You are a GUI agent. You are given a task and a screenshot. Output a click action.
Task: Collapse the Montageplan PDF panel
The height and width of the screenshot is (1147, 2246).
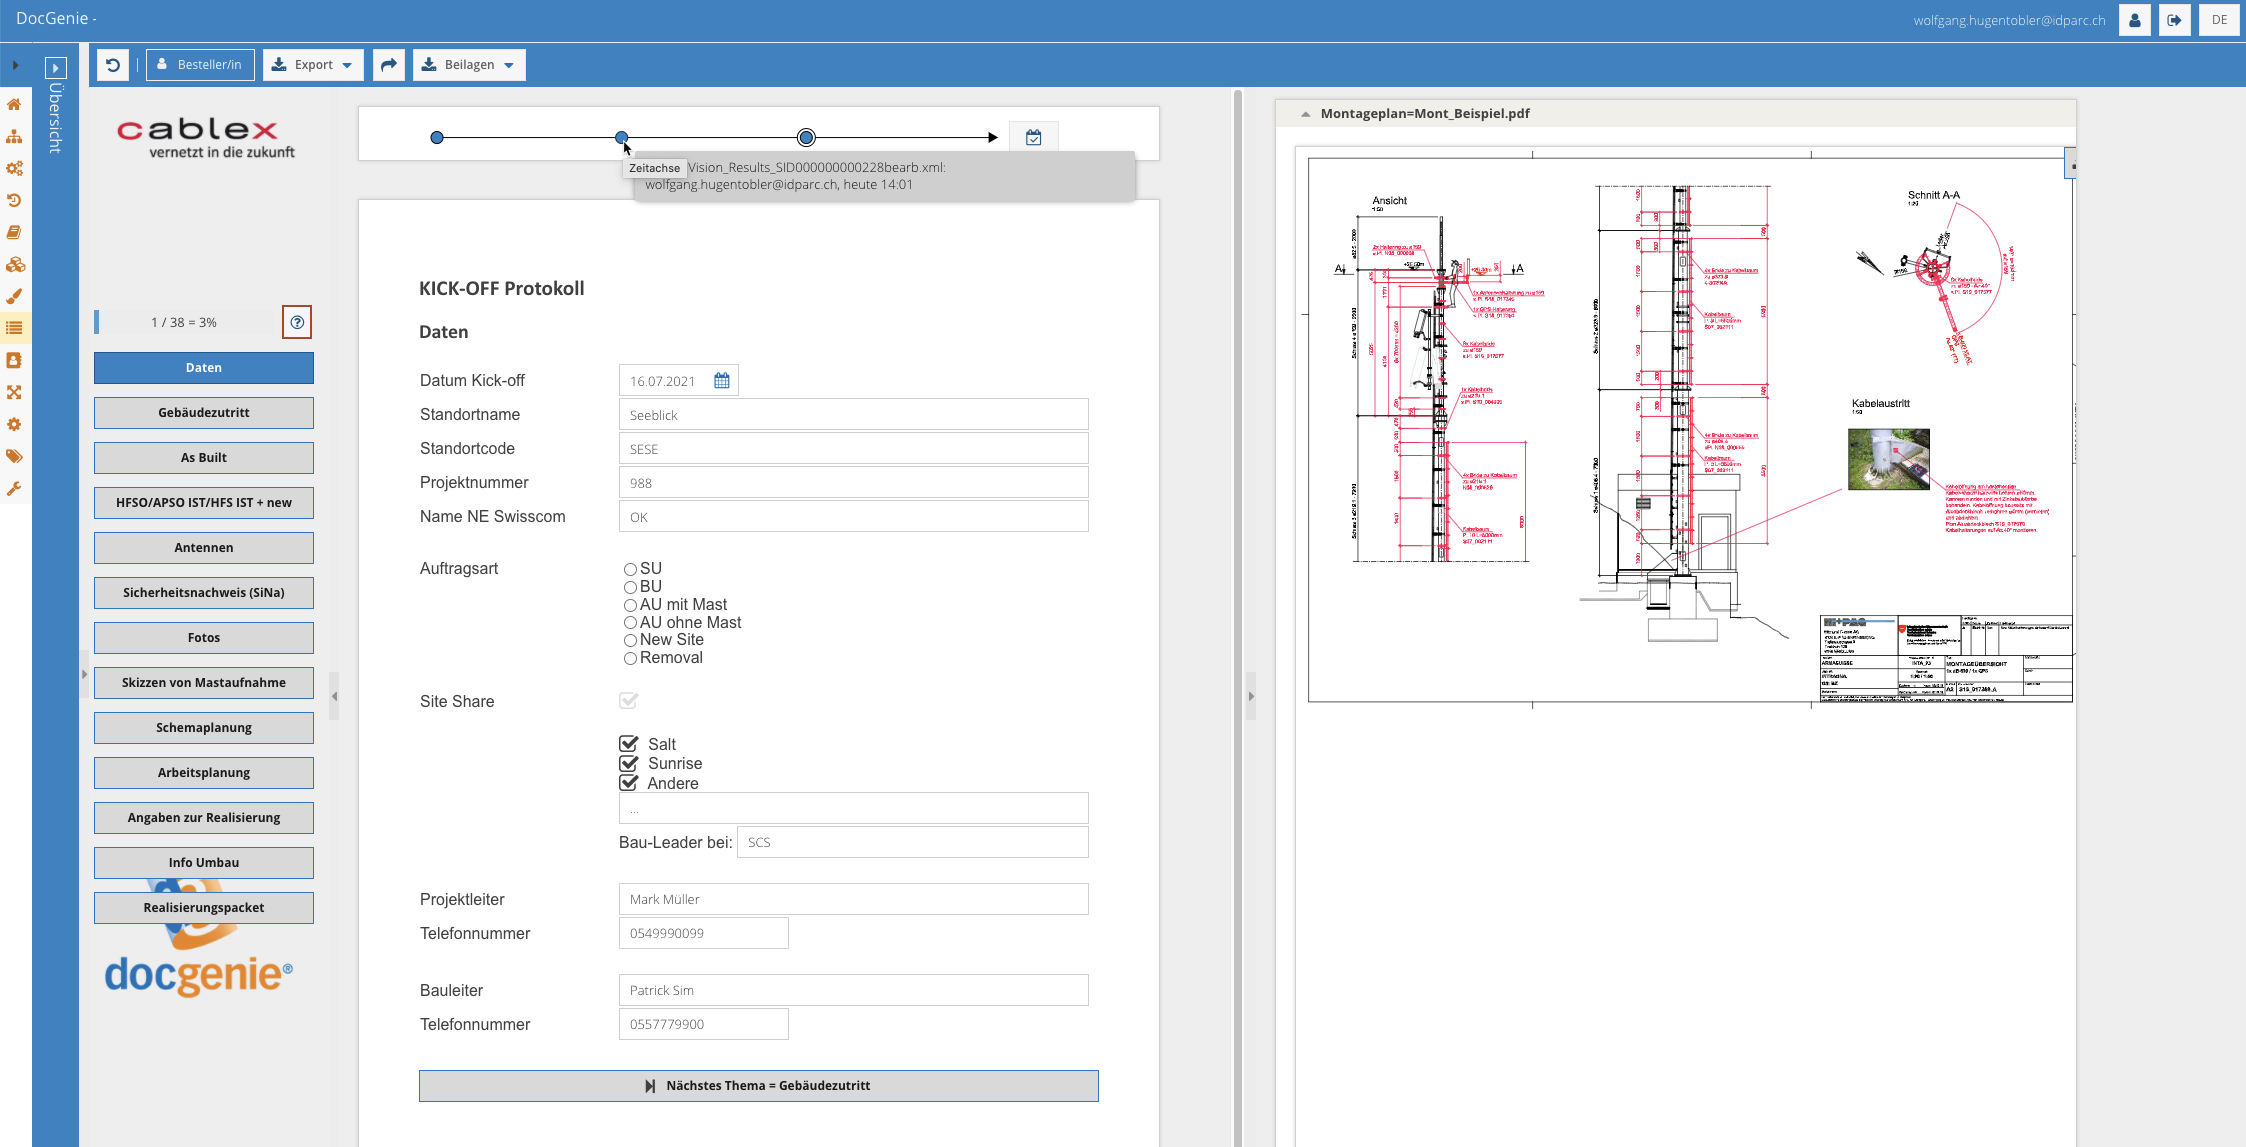click(x=1305, y=114)
